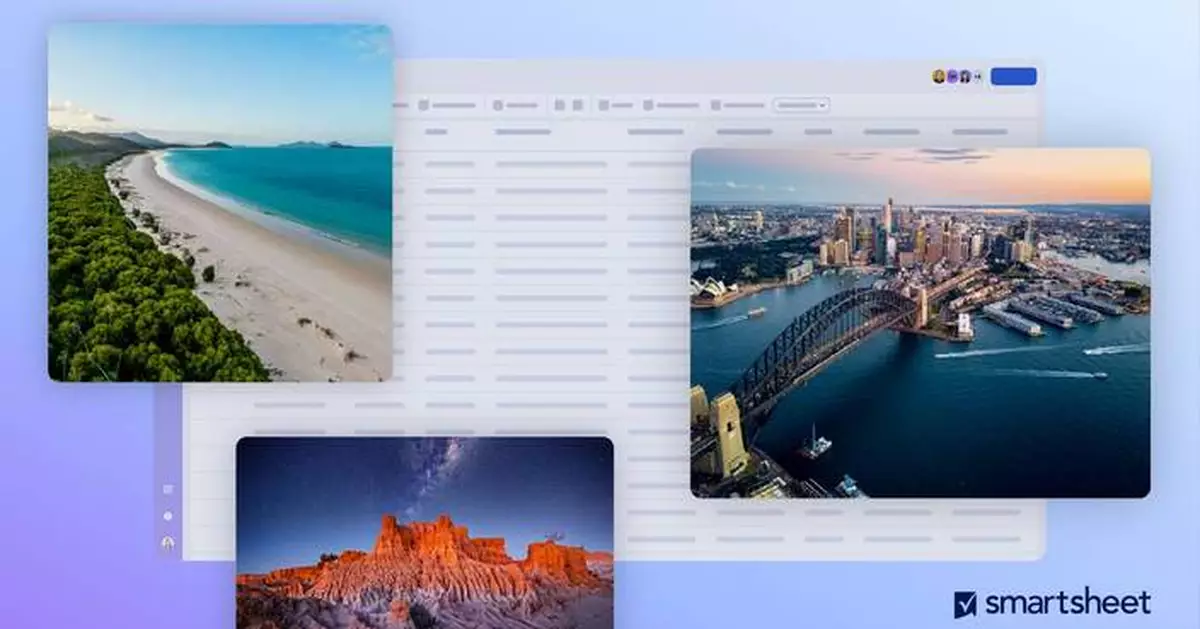Expand the avatar overflow indicator near Share button

pyautogui.click(x=977, y=73)
